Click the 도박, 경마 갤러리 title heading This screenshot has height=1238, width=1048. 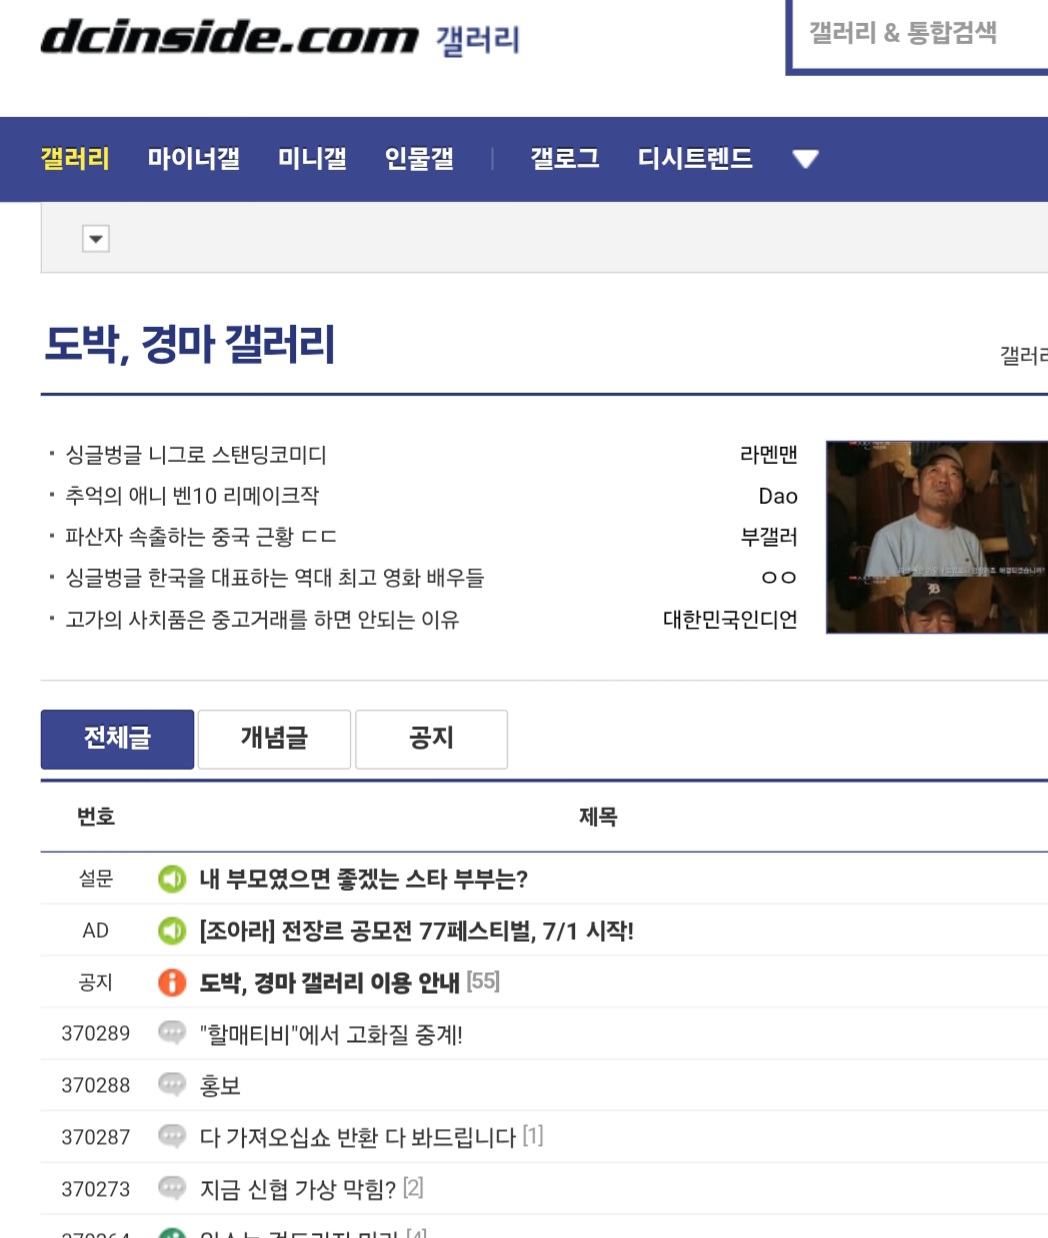pos(190,345)
